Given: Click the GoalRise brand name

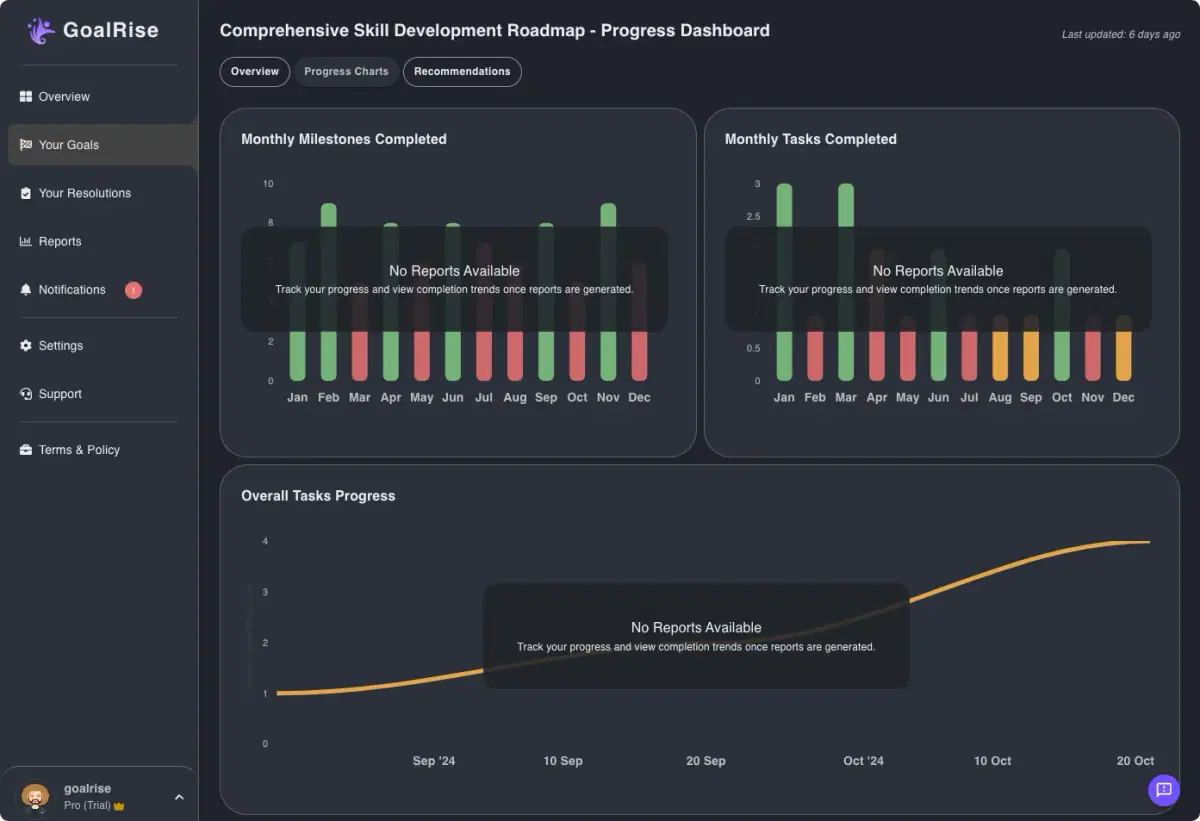Looking at the screenshot, I should pos(111,30).
